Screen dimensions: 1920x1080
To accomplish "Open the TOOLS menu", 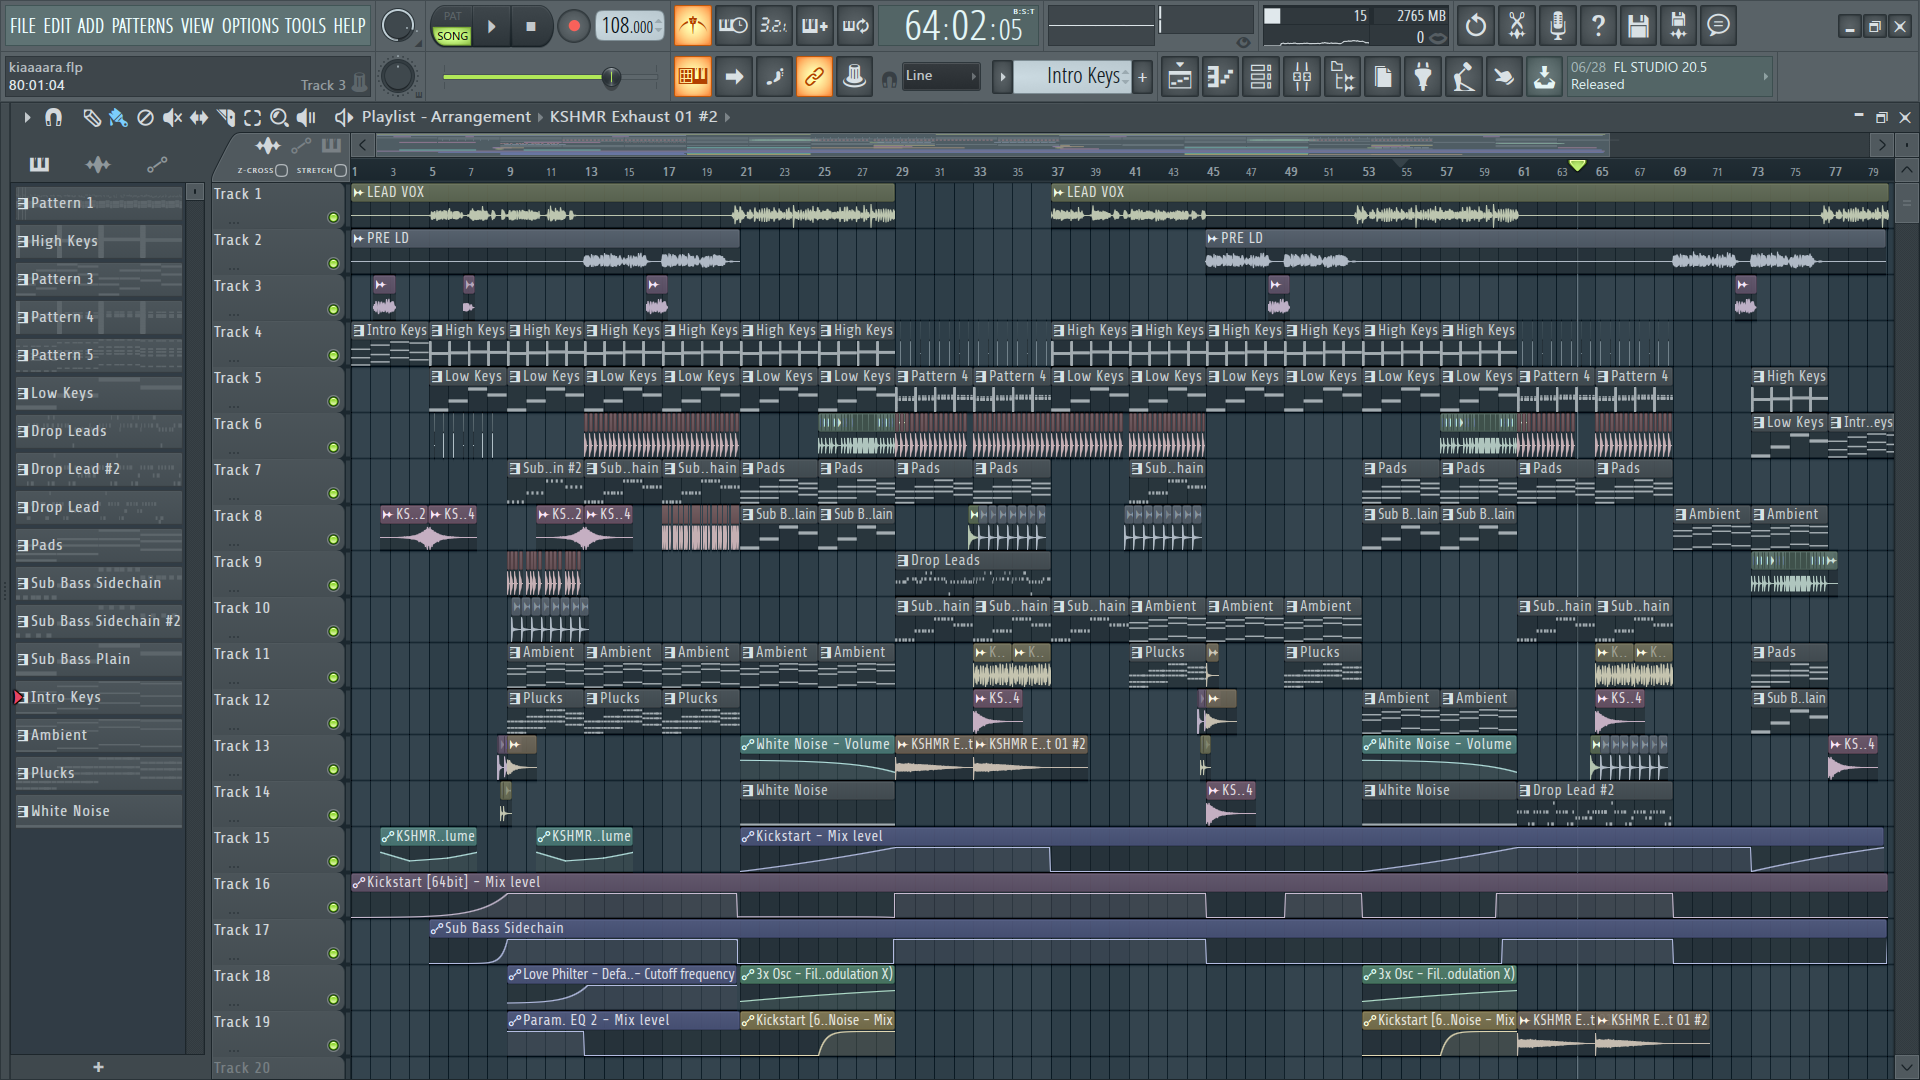I will pyautogui.click(x=305, y=26).
